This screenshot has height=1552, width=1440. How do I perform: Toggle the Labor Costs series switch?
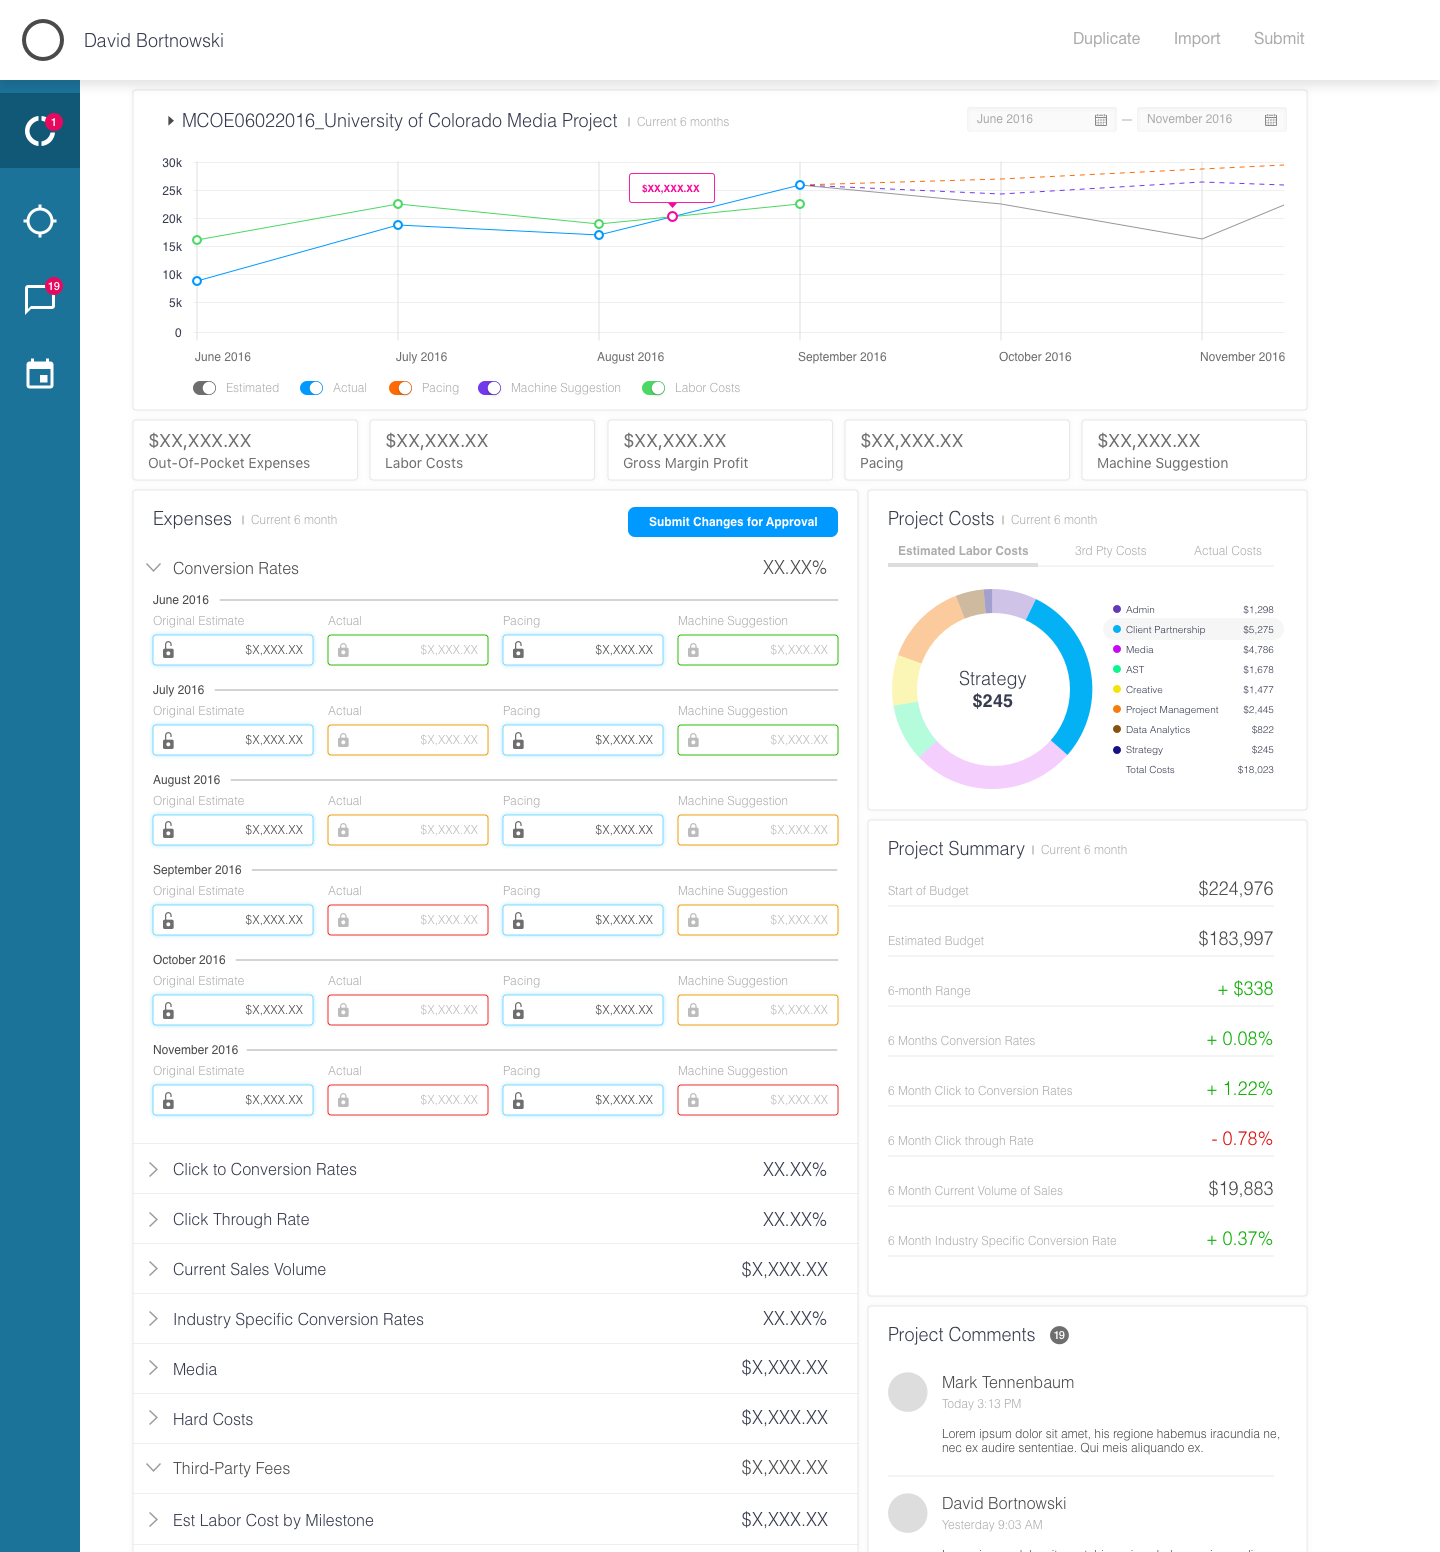(653, 388)
